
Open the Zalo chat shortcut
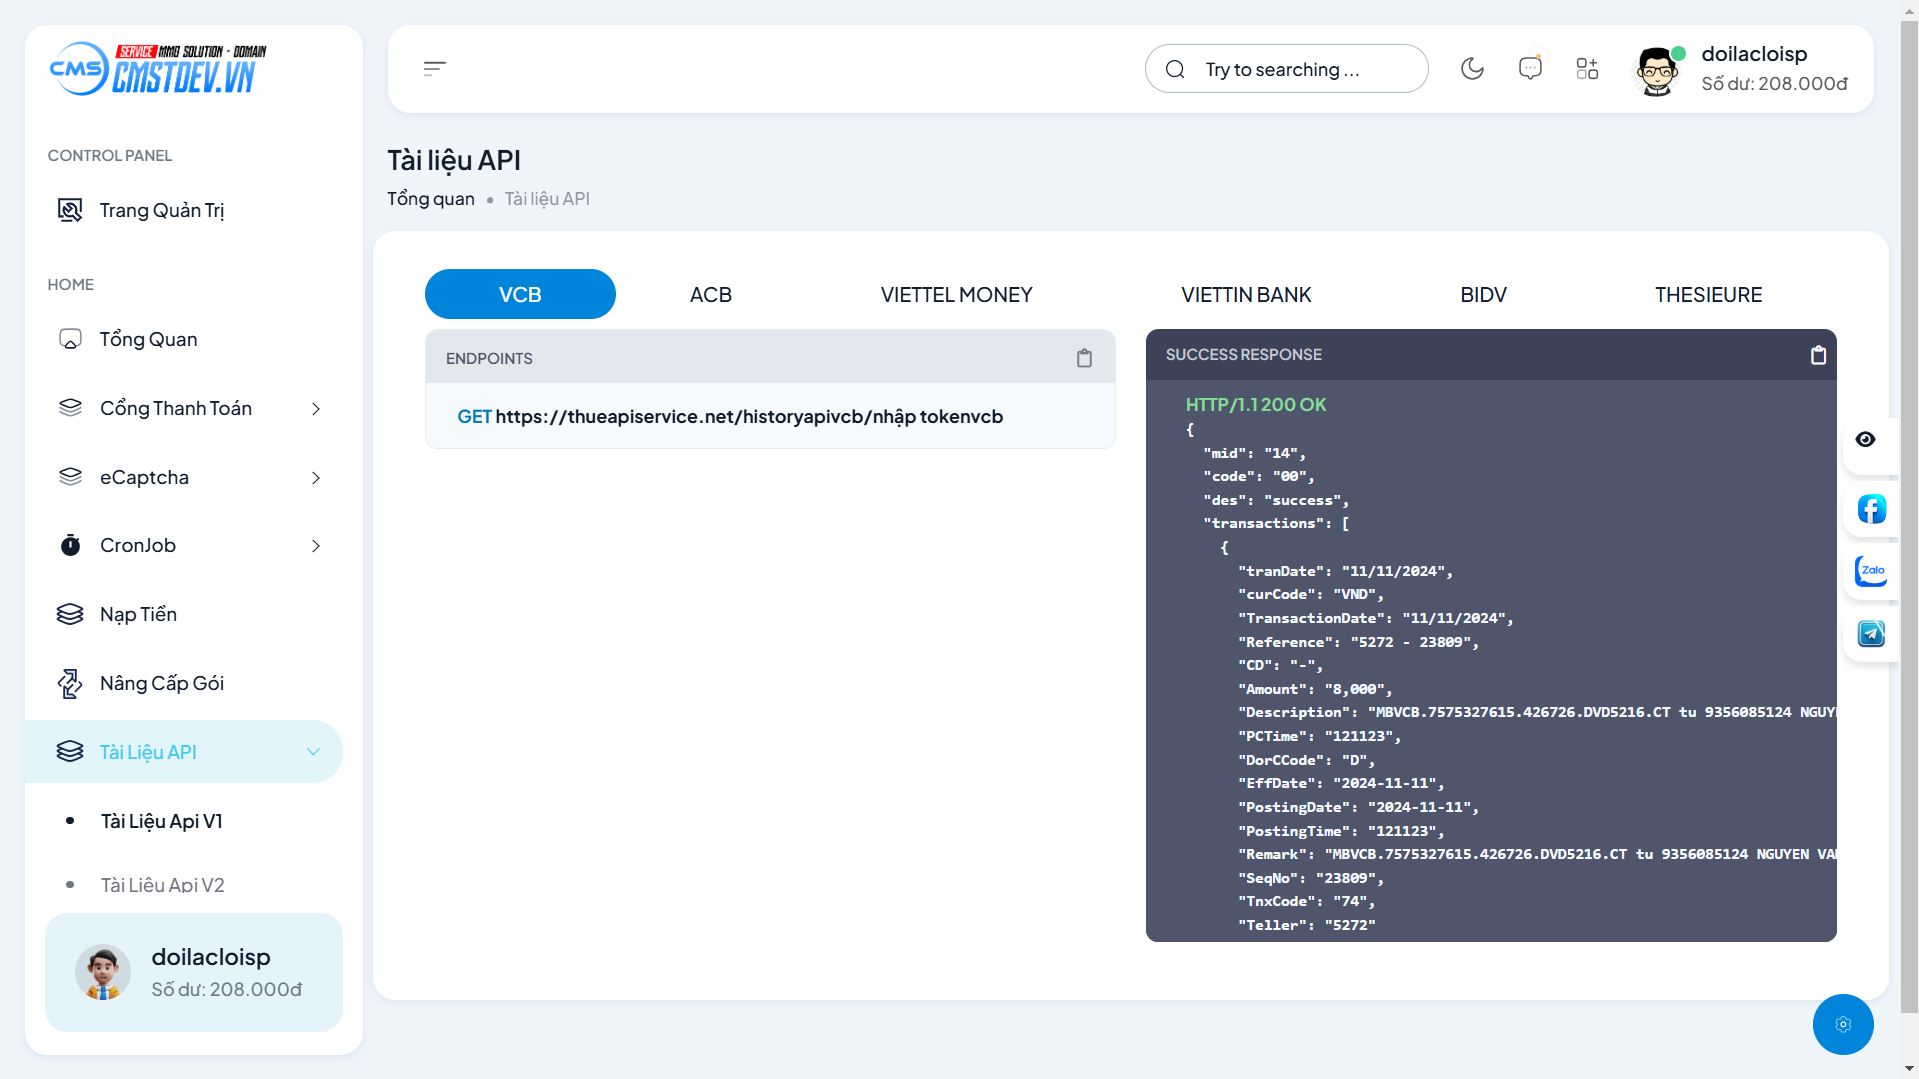pos(1871,571)
